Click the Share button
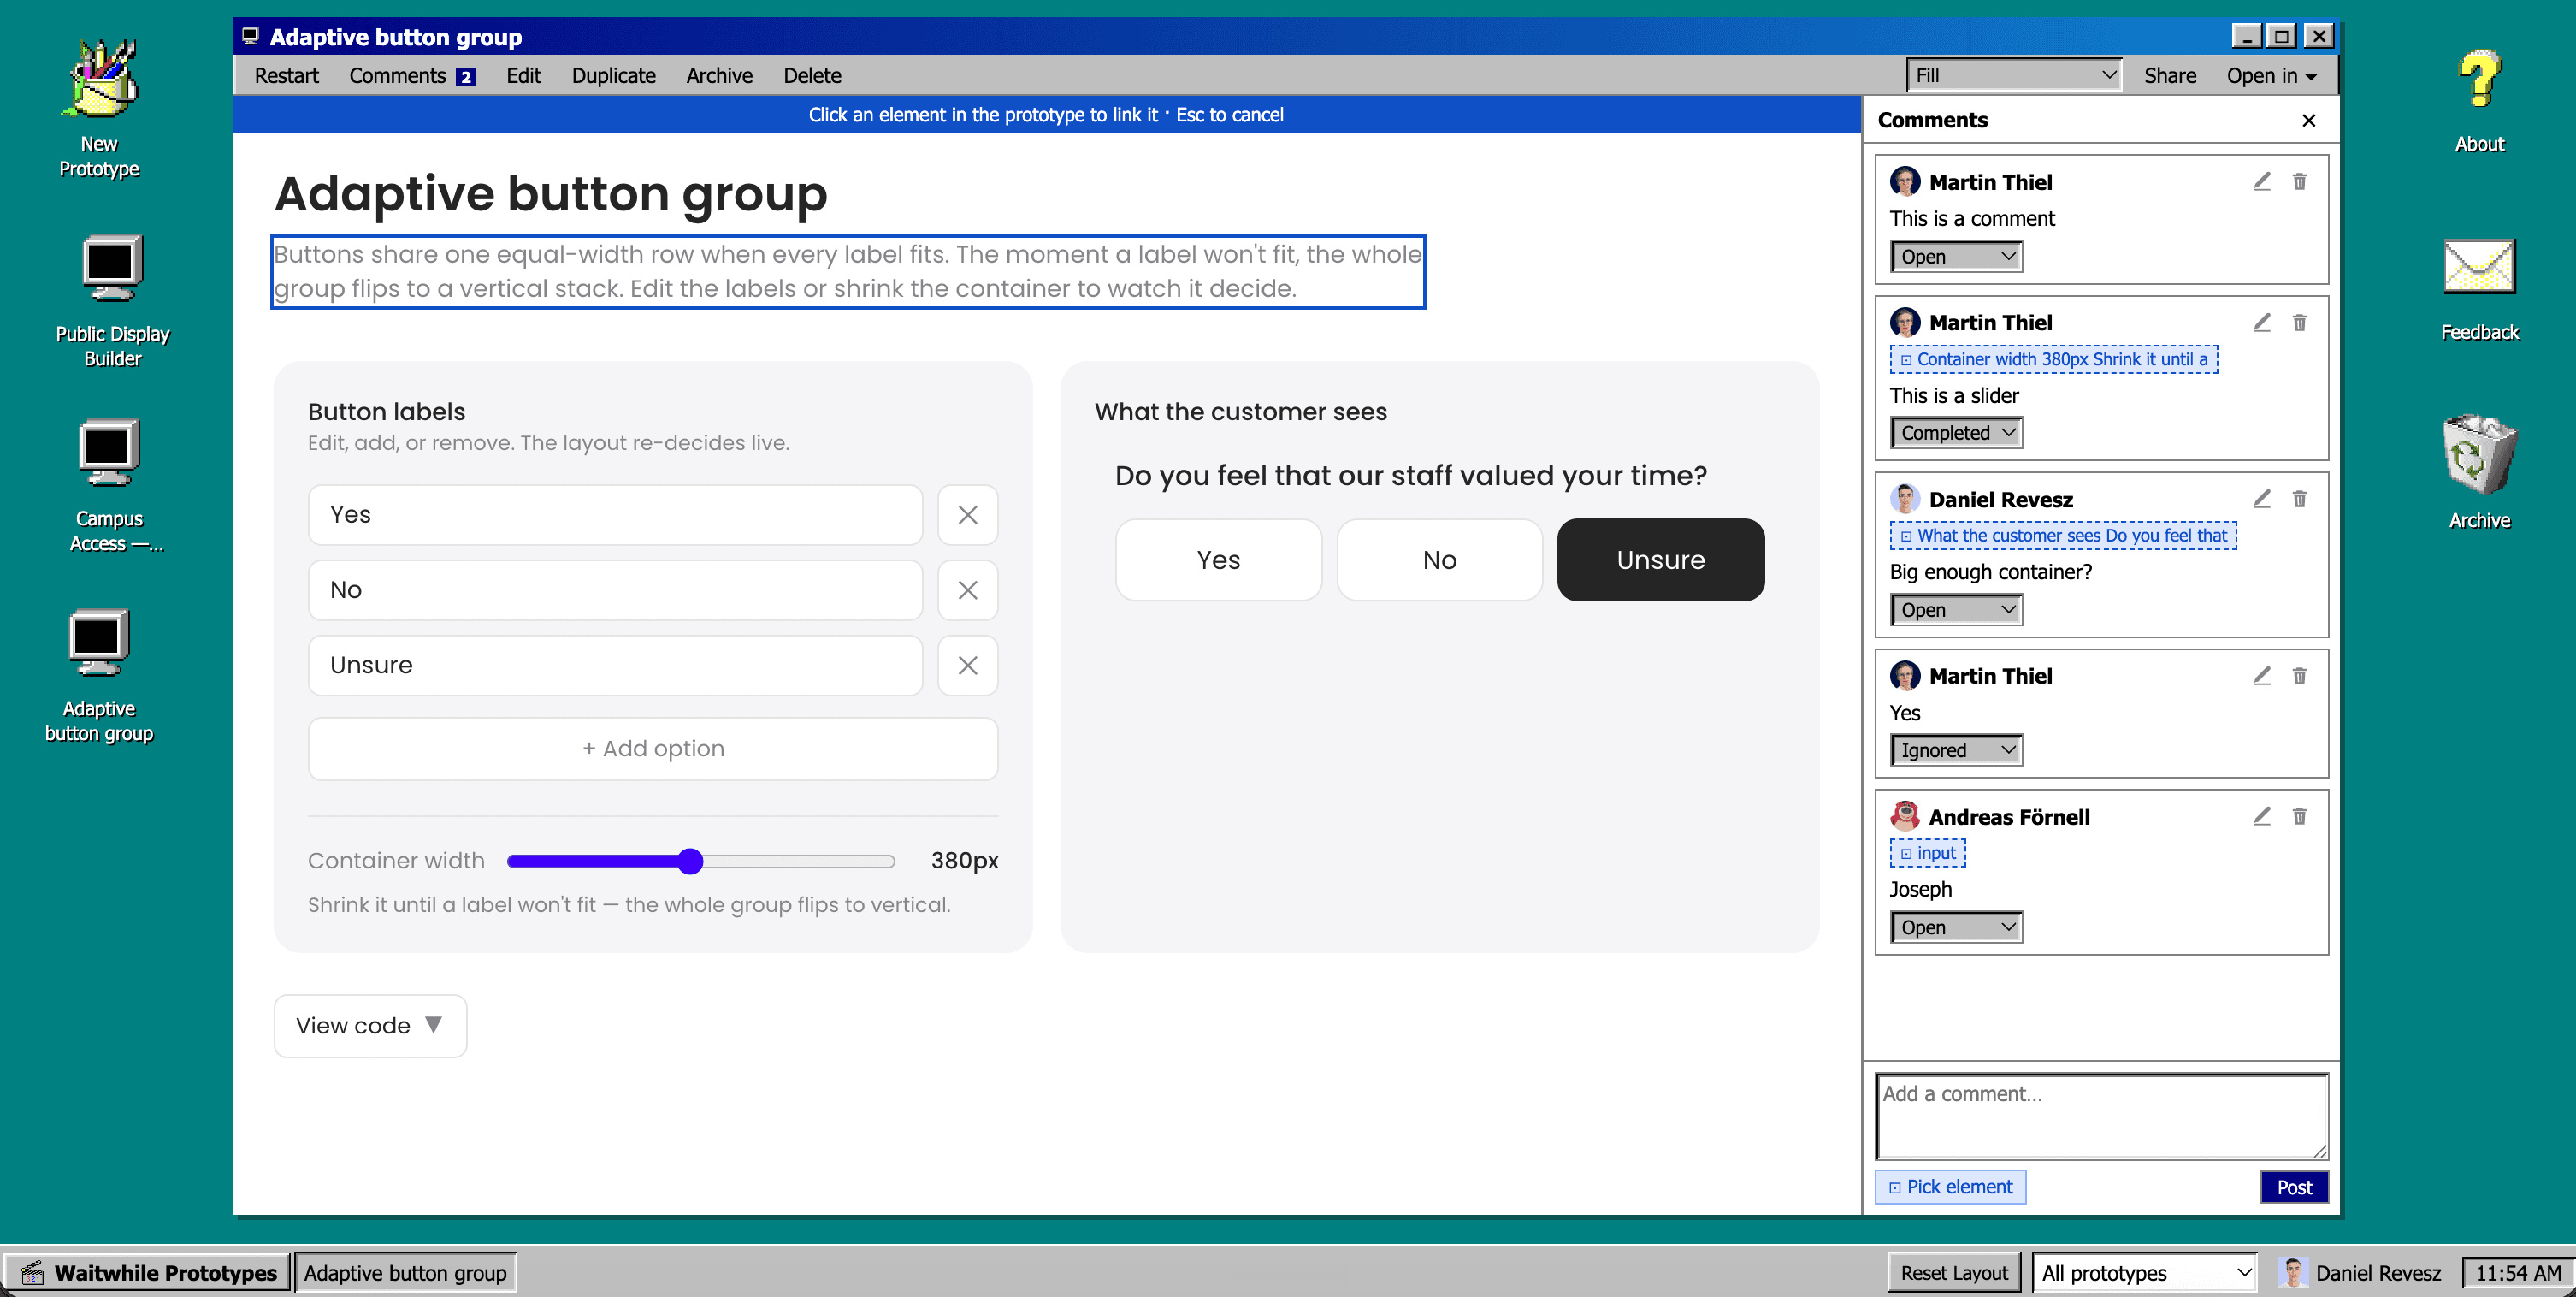Screen dimensions: 2576x1297 coord(2169,76)
